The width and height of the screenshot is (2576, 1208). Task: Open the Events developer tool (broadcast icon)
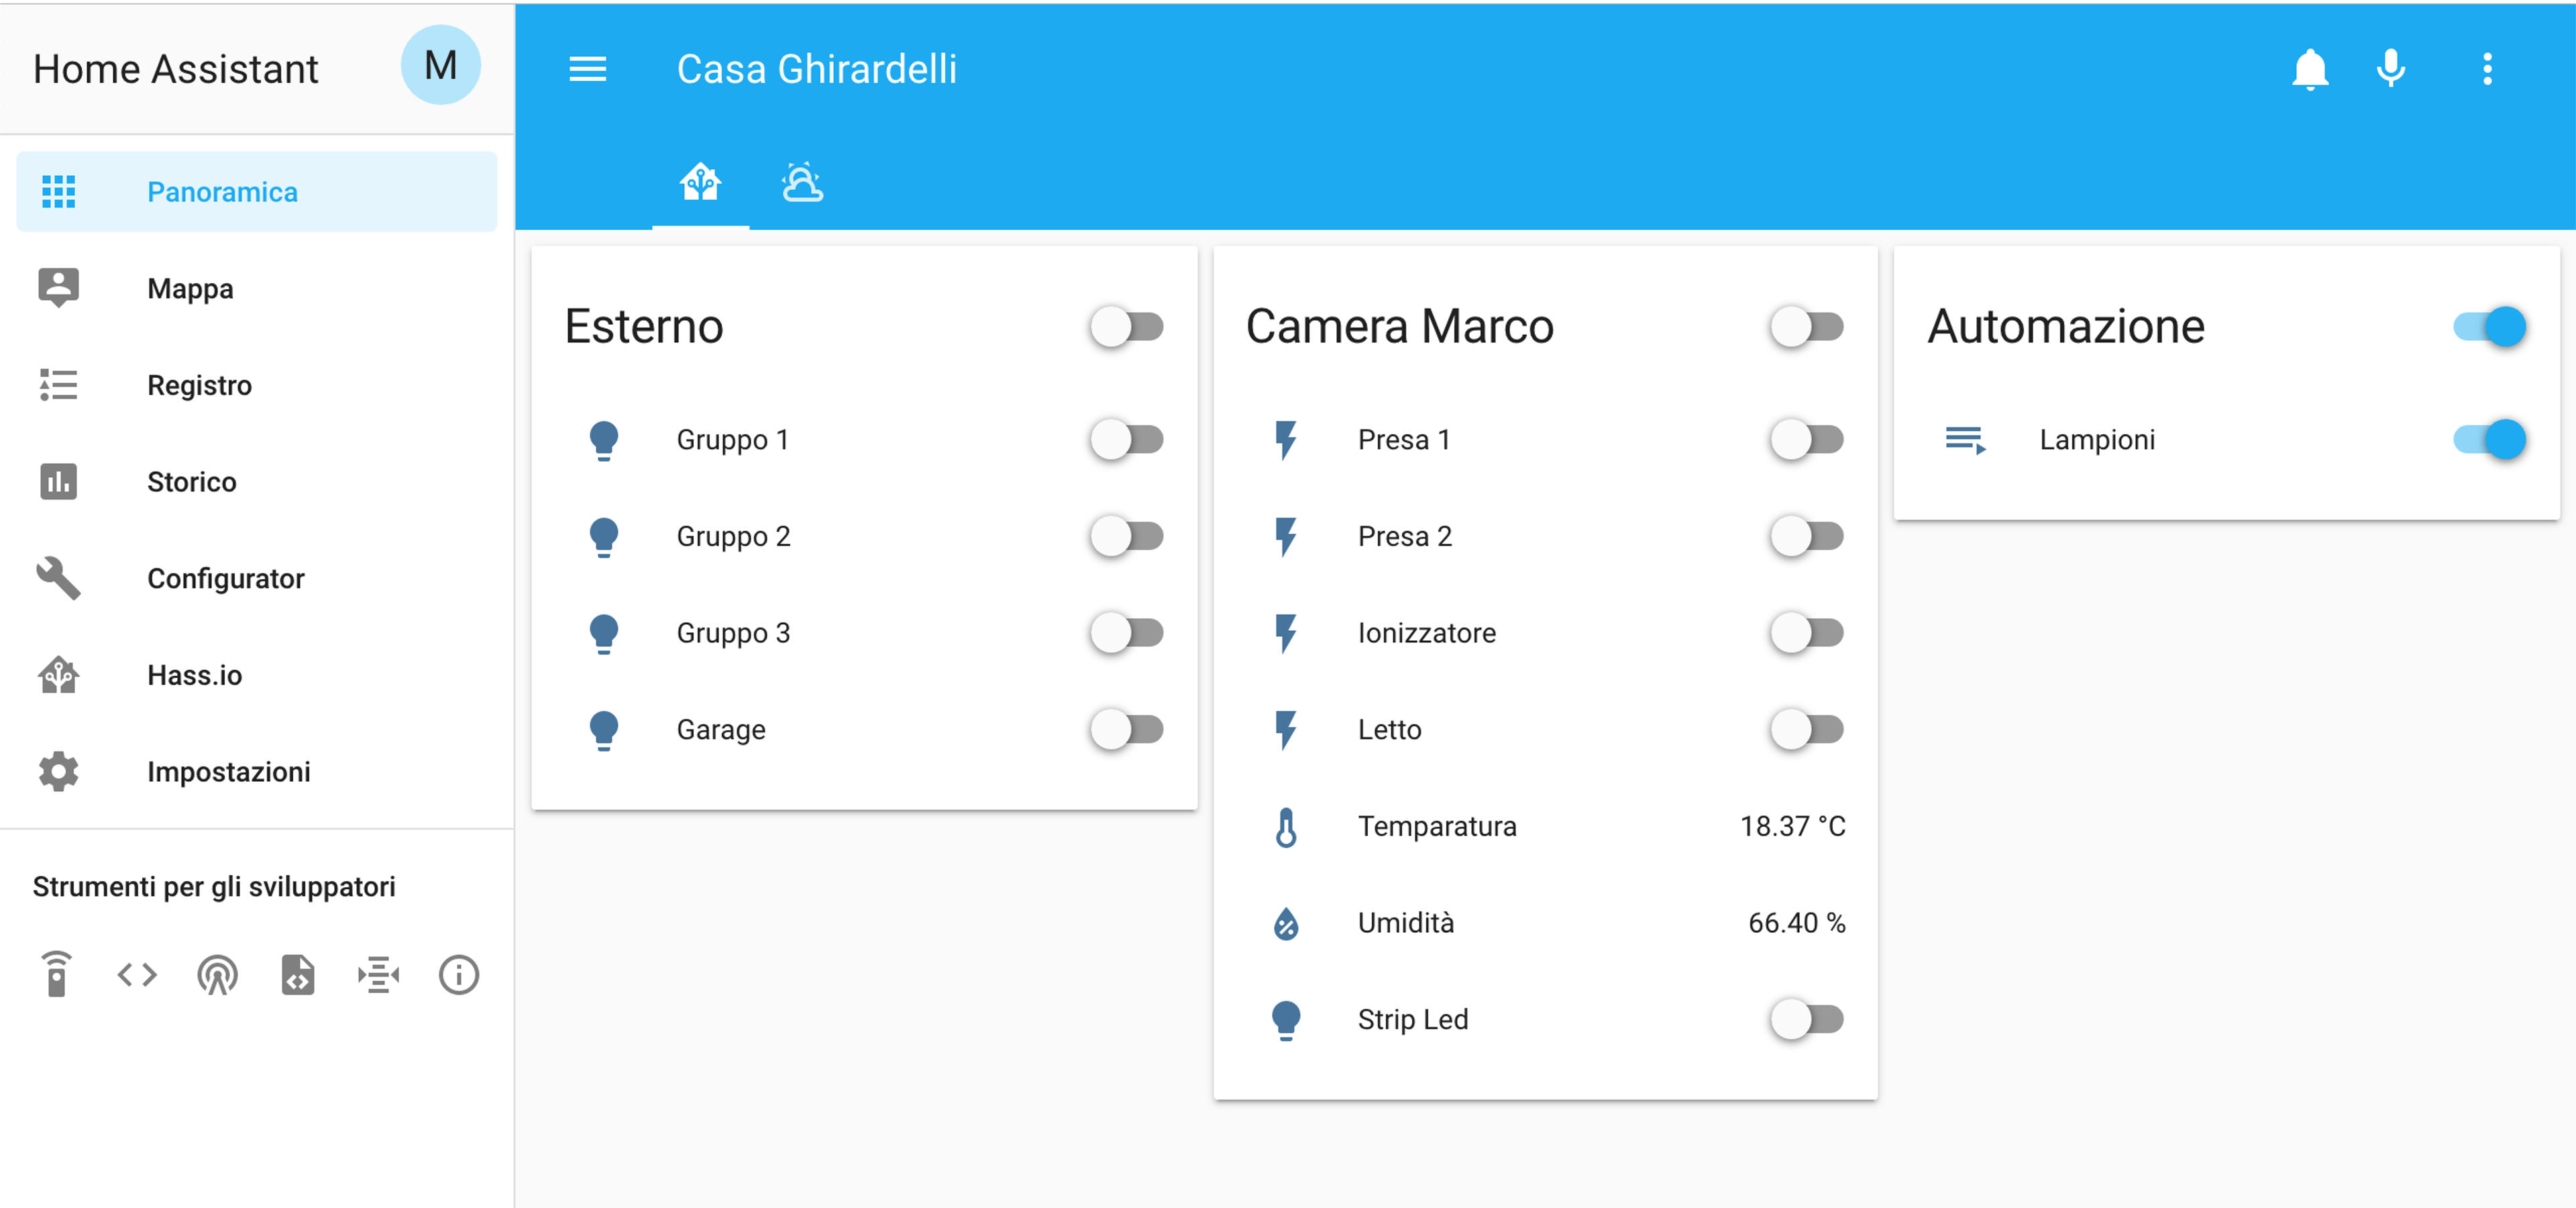click(x=217, y=974)
